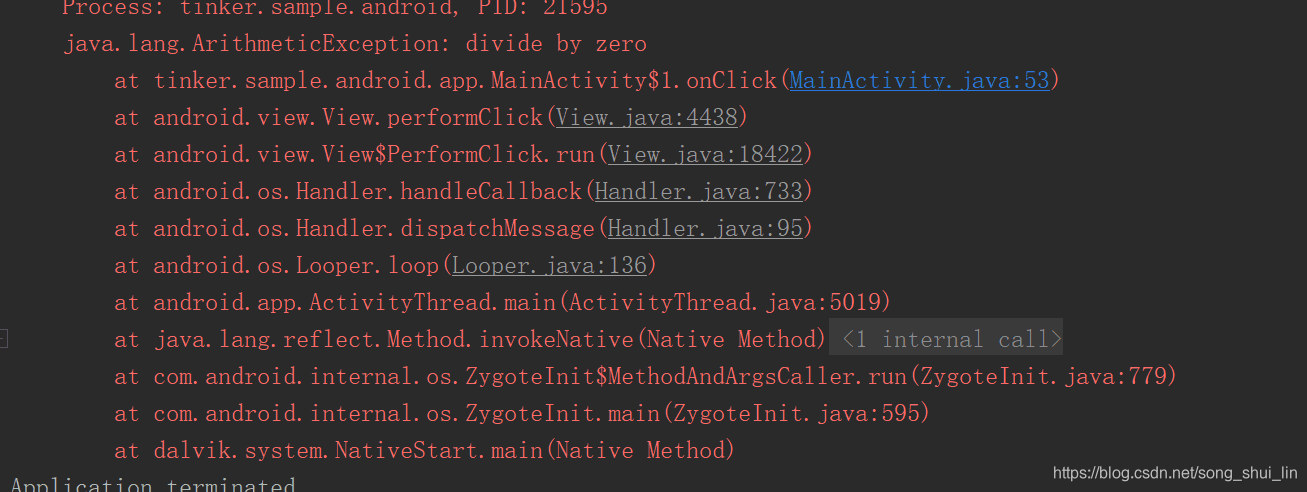Select 'android.view.View$PerformClick.run' text
The height and width of the screenshot is (492, 1307).
(x=374, y=155)
